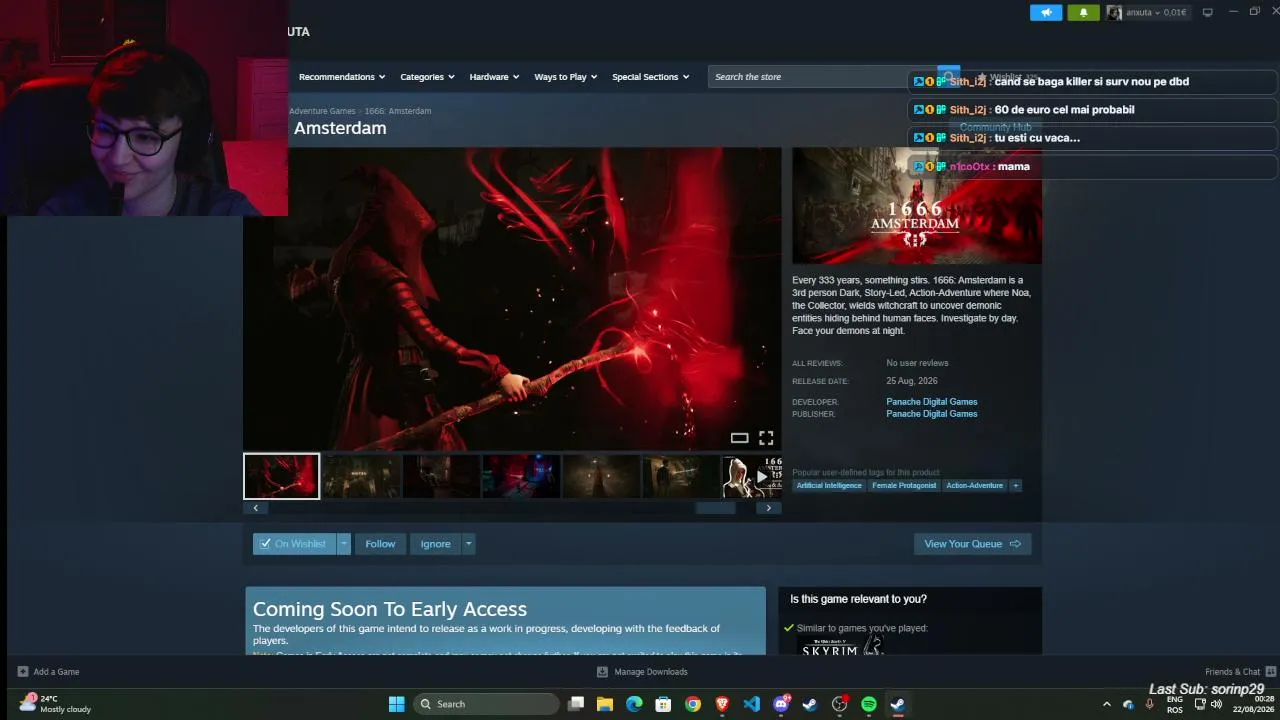
Task: Toggle theater mode on the media player
Action: [x=739, y=438]
